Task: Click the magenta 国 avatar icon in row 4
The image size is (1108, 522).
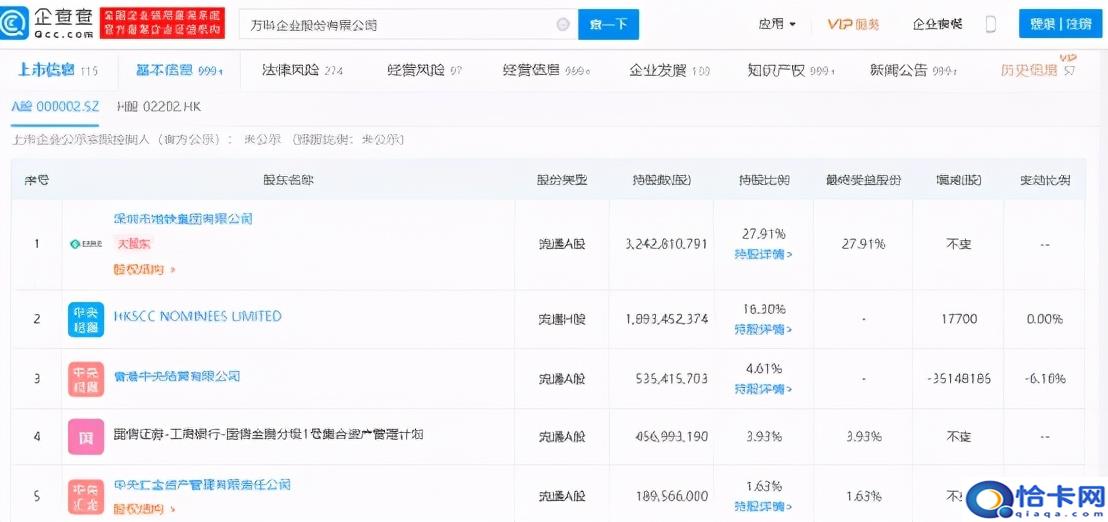Action: (86, 437)
